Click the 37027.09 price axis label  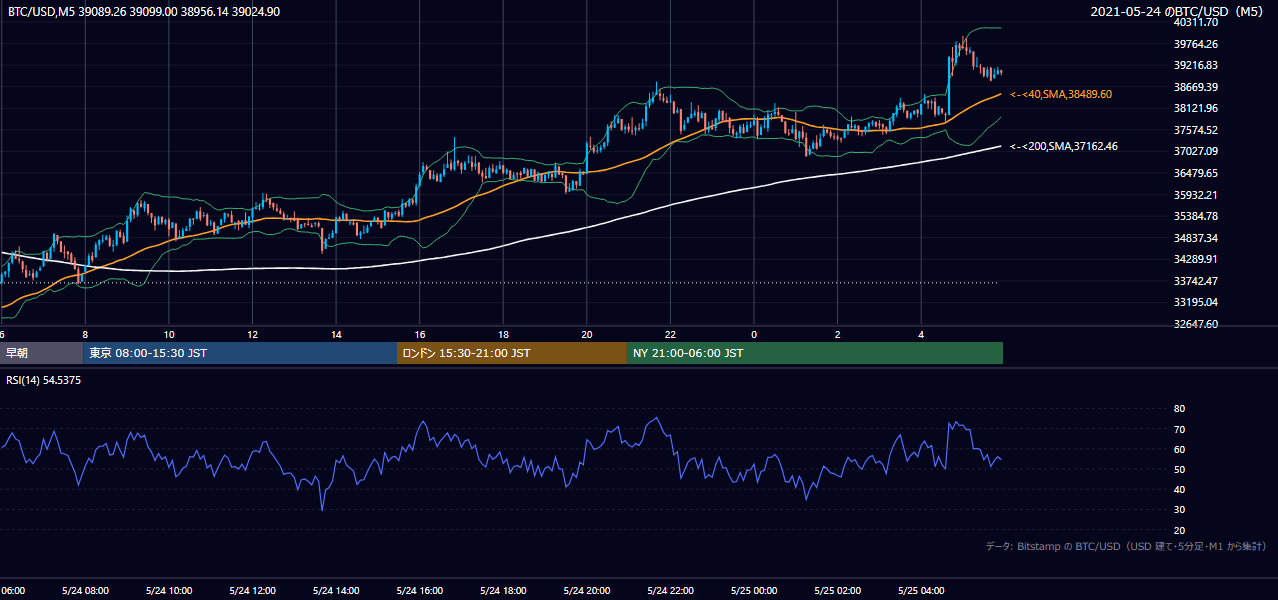[x=1196, y=151]
